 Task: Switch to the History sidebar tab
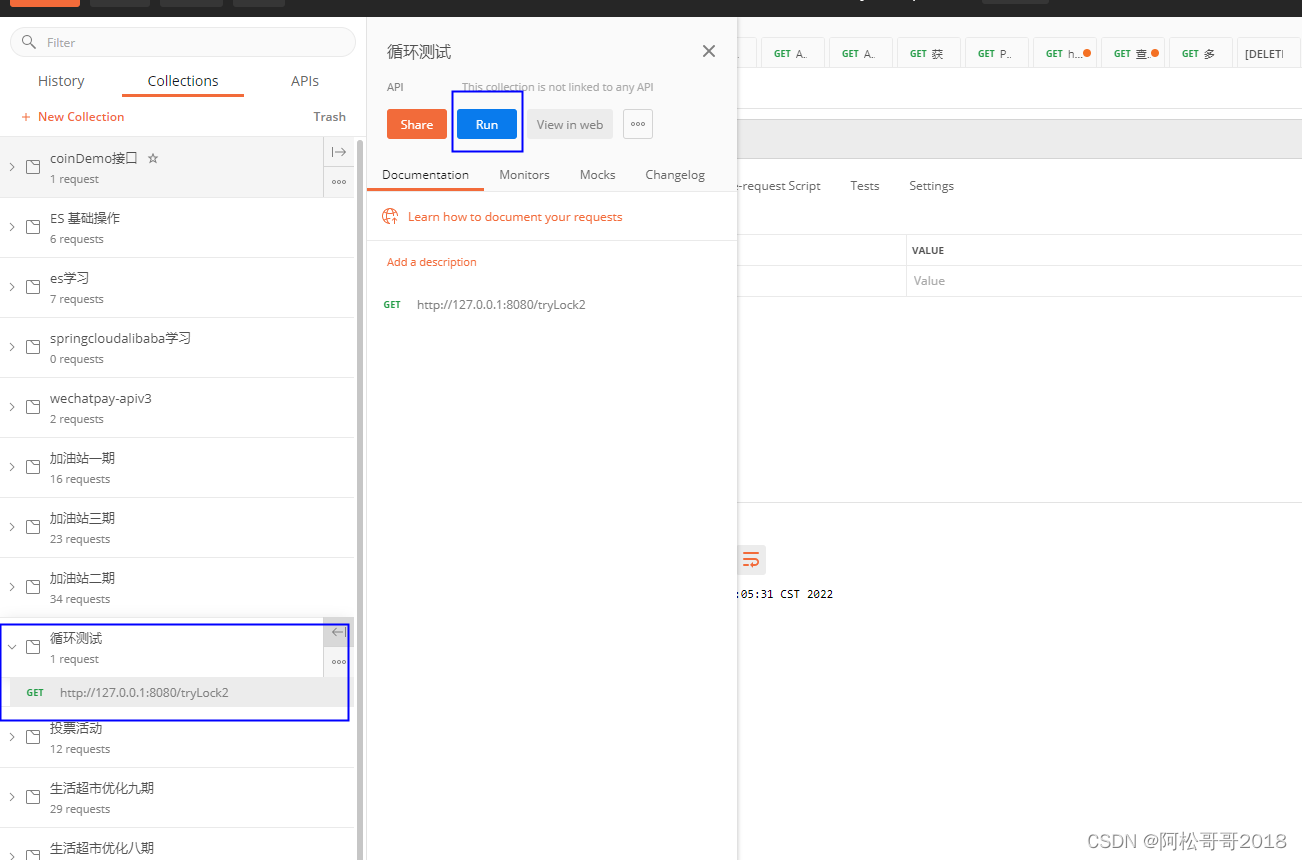(x=61, y=81)
